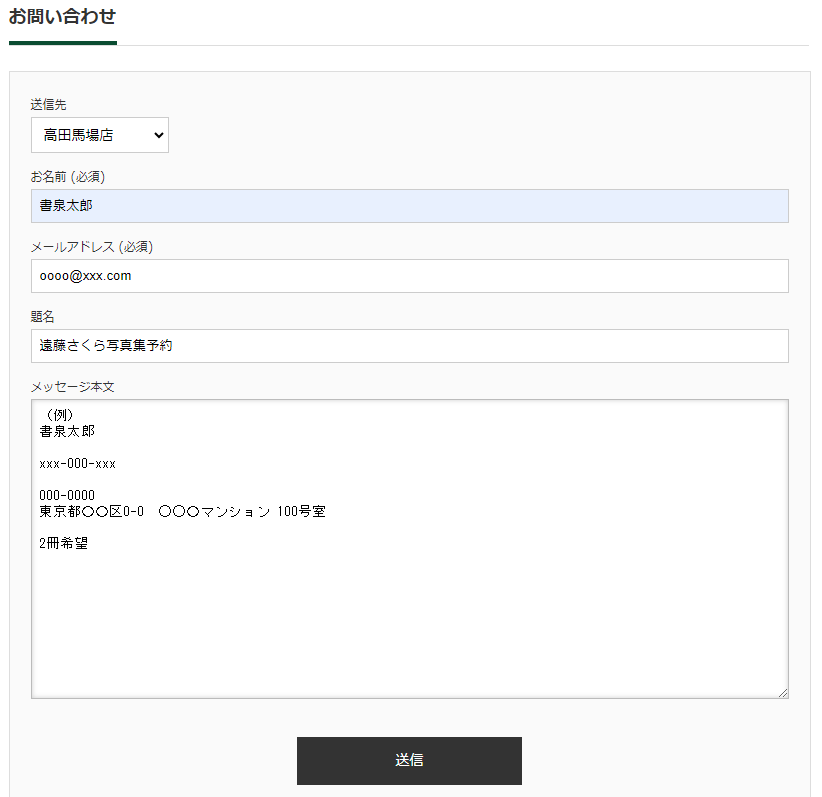Place cursor on the 2冊希望 line
Screen dimensions: 822x797
[x=63, y=543]
